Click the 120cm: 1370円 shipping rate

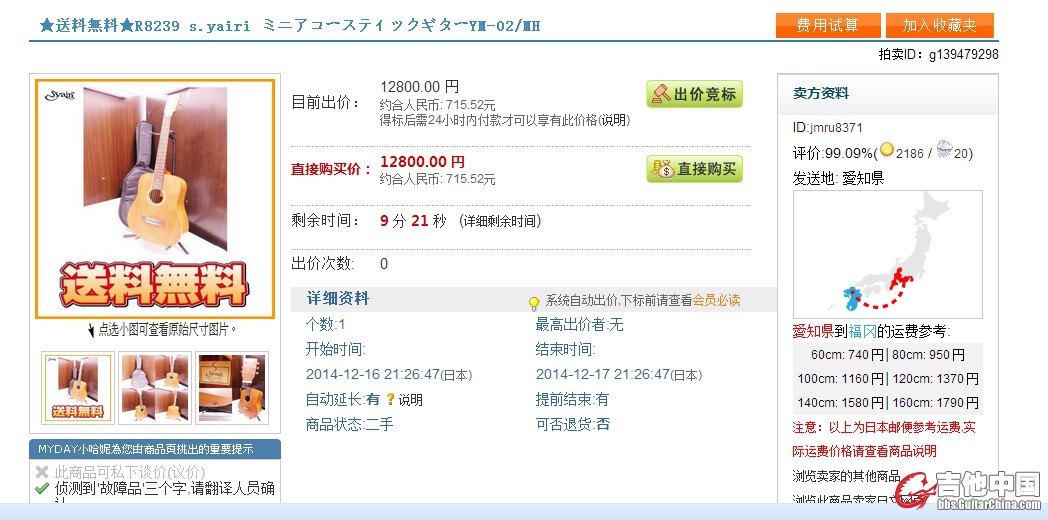click(x=935, y=379)
